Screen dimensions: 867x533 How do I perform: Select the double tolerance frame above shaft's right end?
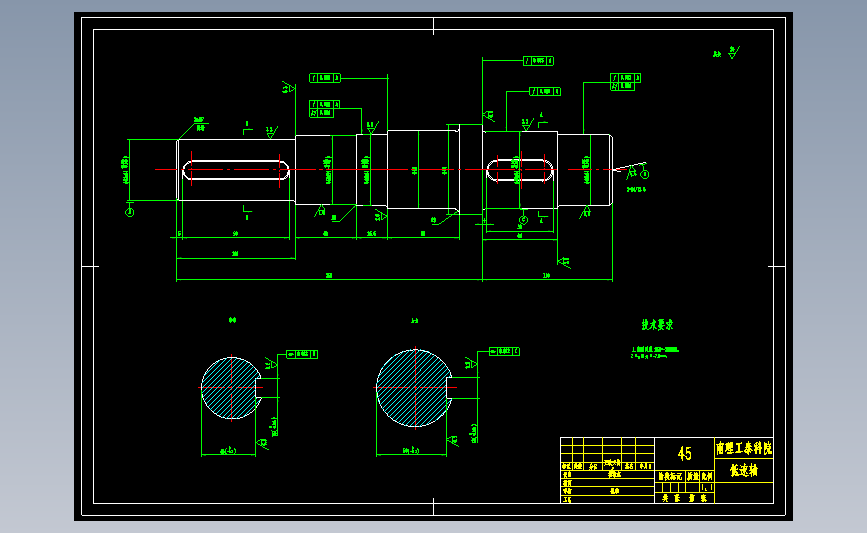[625, 82]
